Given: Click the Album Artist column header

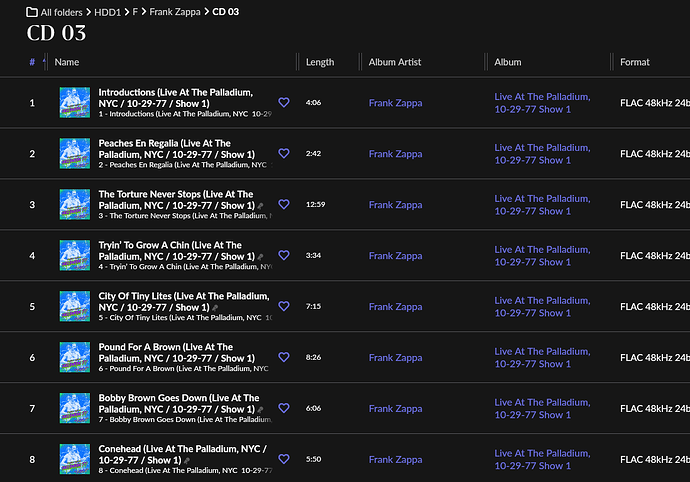Looking at the screenshot, I should pyautogui.click(x=397, y=62).
